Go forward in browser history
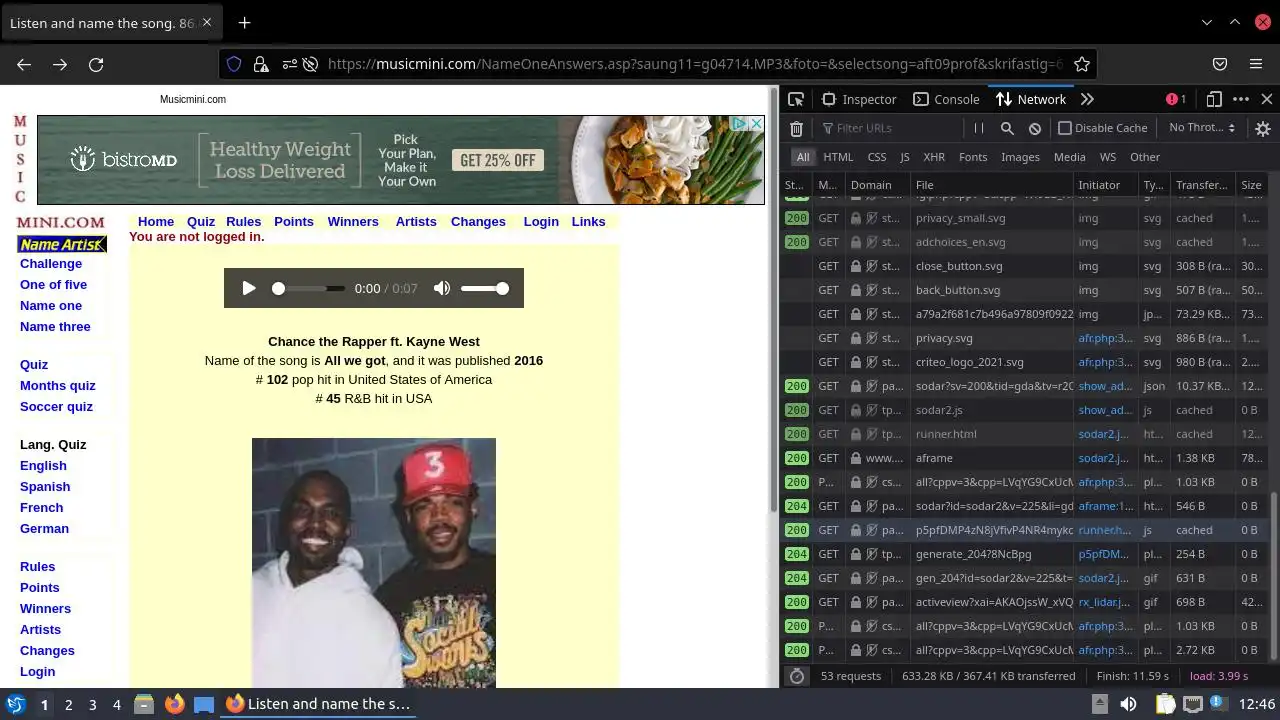The image size is (1280, 720). 60,64
